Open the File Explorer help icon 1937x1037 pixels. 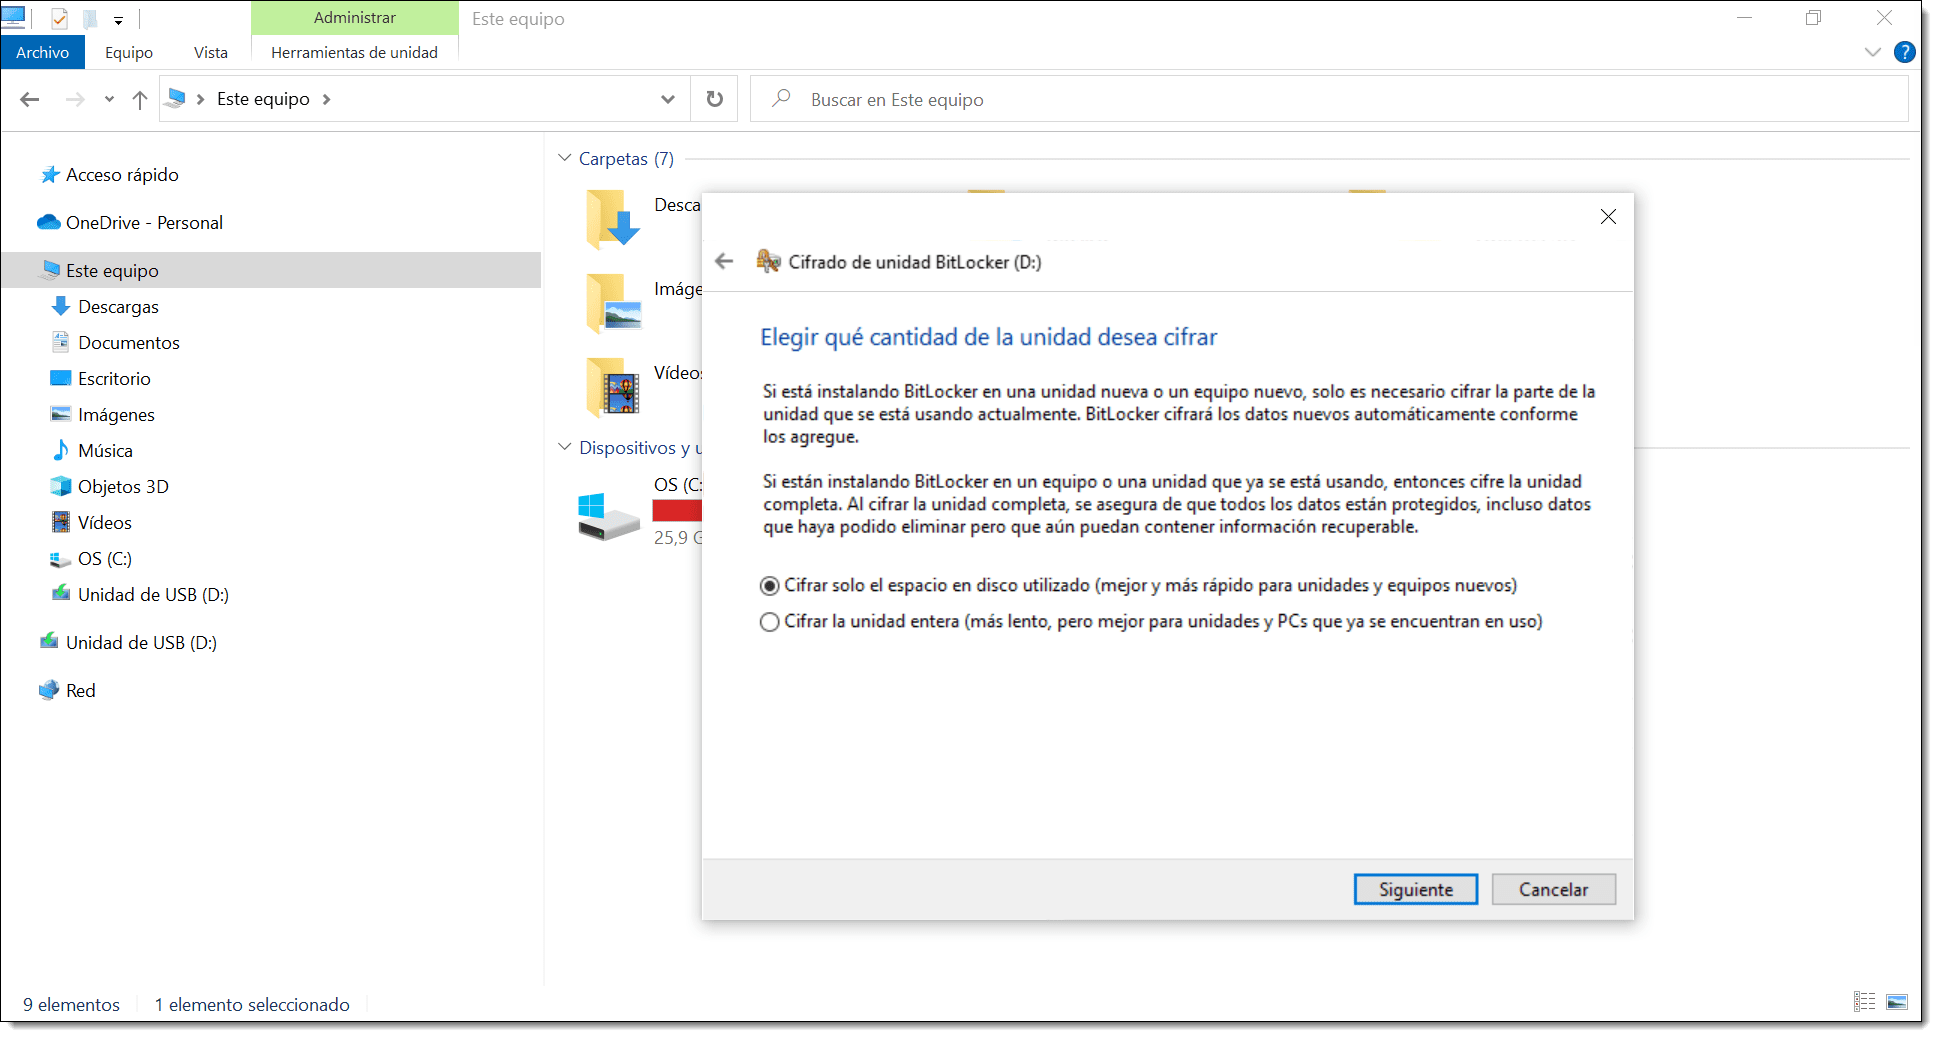coord(1905,52)
